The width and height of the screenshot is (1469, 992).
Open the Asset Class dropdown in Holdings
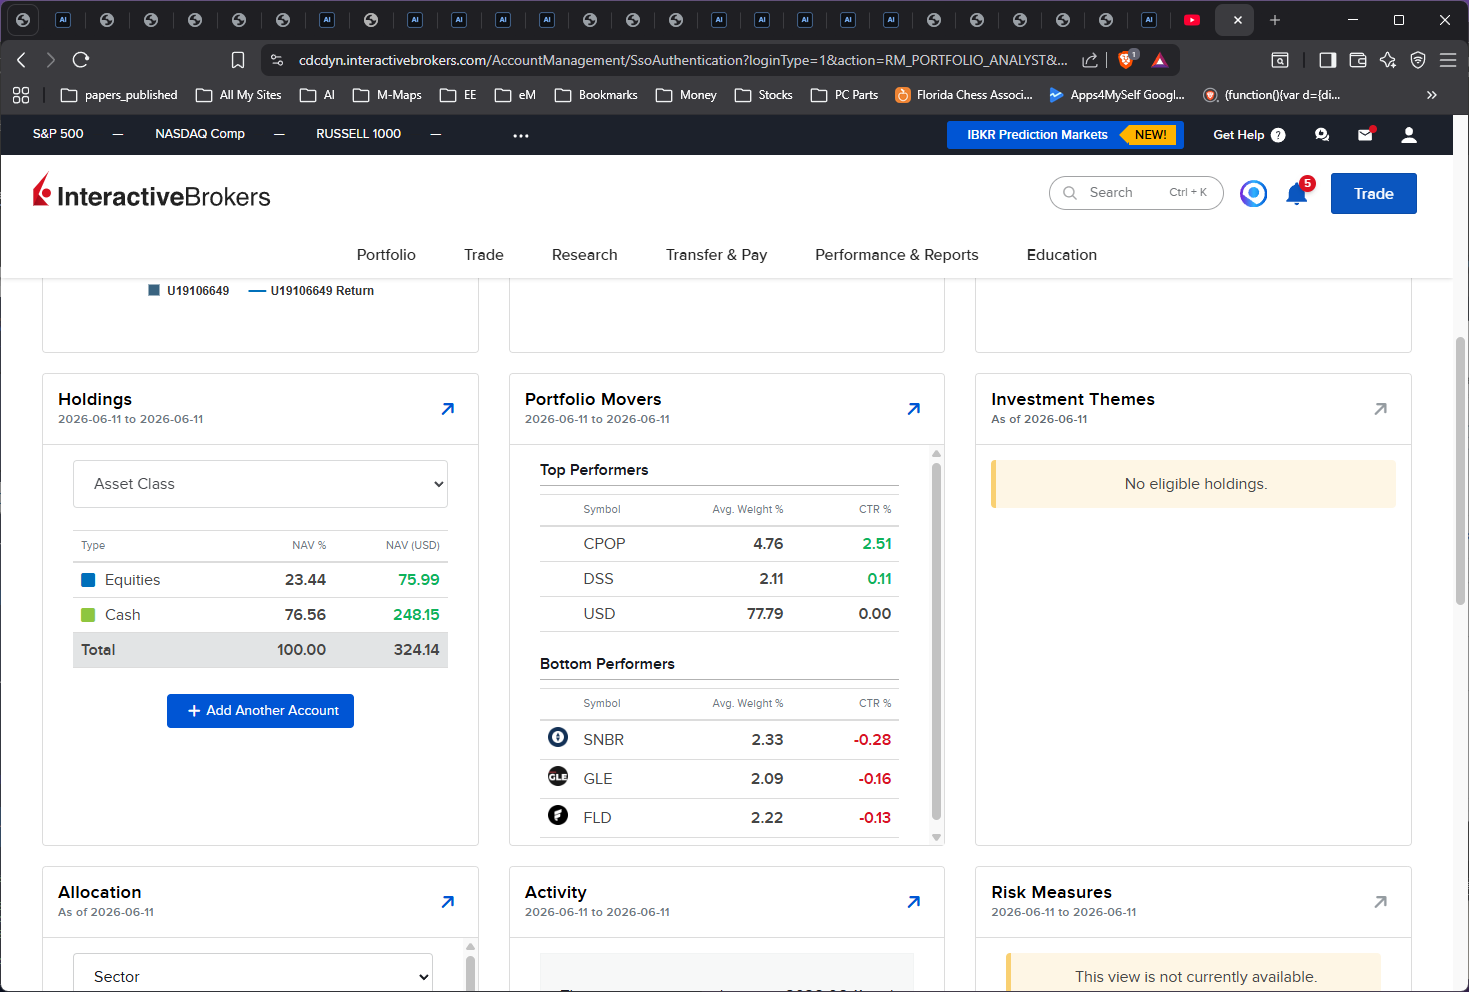click(x=260, y=484)
